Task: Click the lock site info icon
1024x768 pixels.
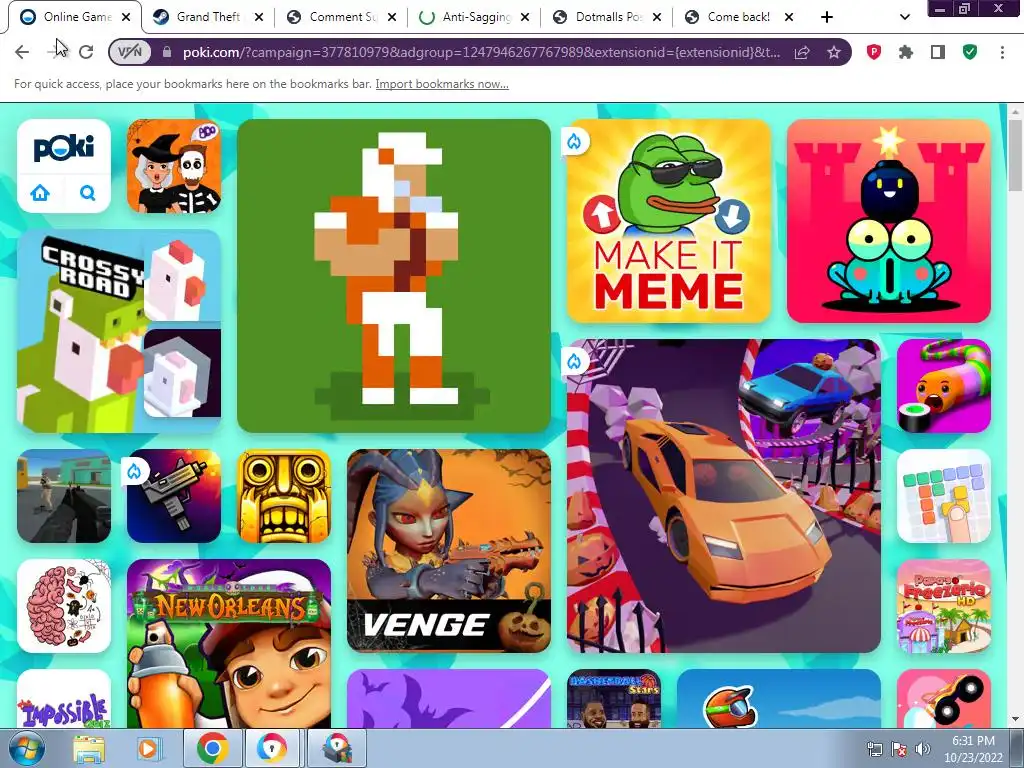Action: [167, 52]
